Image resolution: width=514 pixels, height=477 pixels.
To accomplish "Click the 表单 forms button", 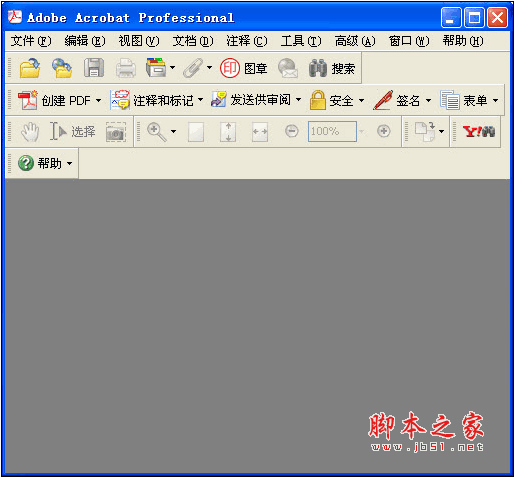I will click(x=464, y=100).
